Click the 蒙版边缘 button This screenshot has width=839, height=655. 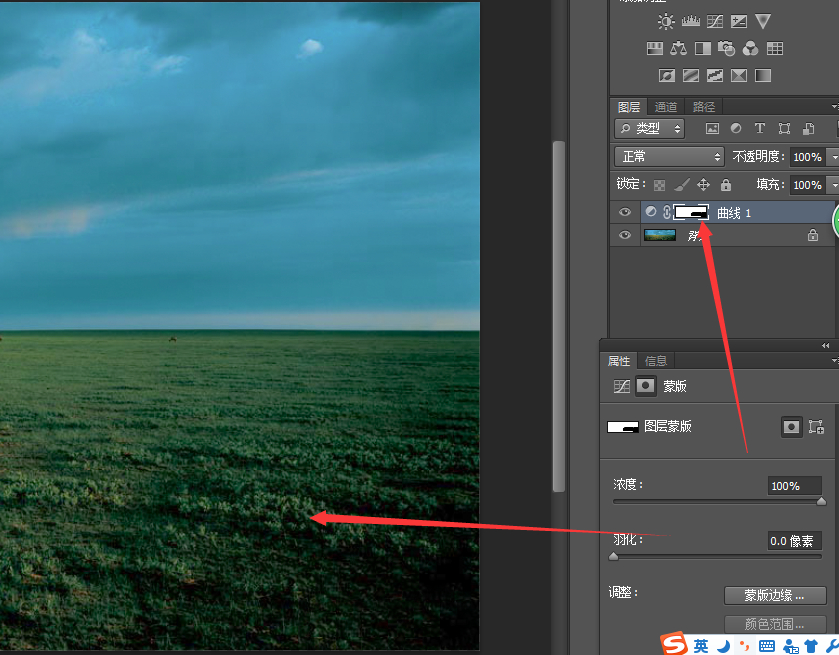(775, 595)
